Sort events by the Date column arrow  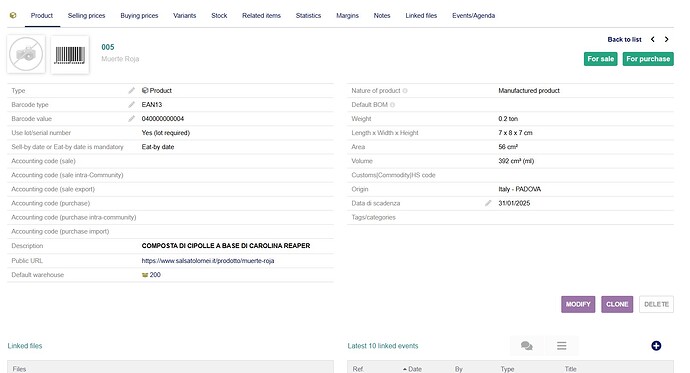click(x=405, y=369)
